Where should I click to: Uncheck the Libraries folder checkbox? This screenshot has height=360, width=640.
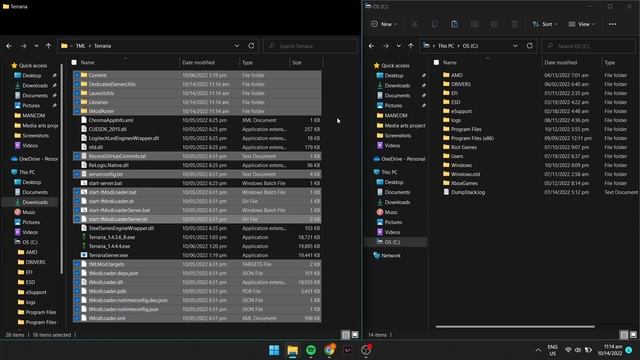click(77, 102)
